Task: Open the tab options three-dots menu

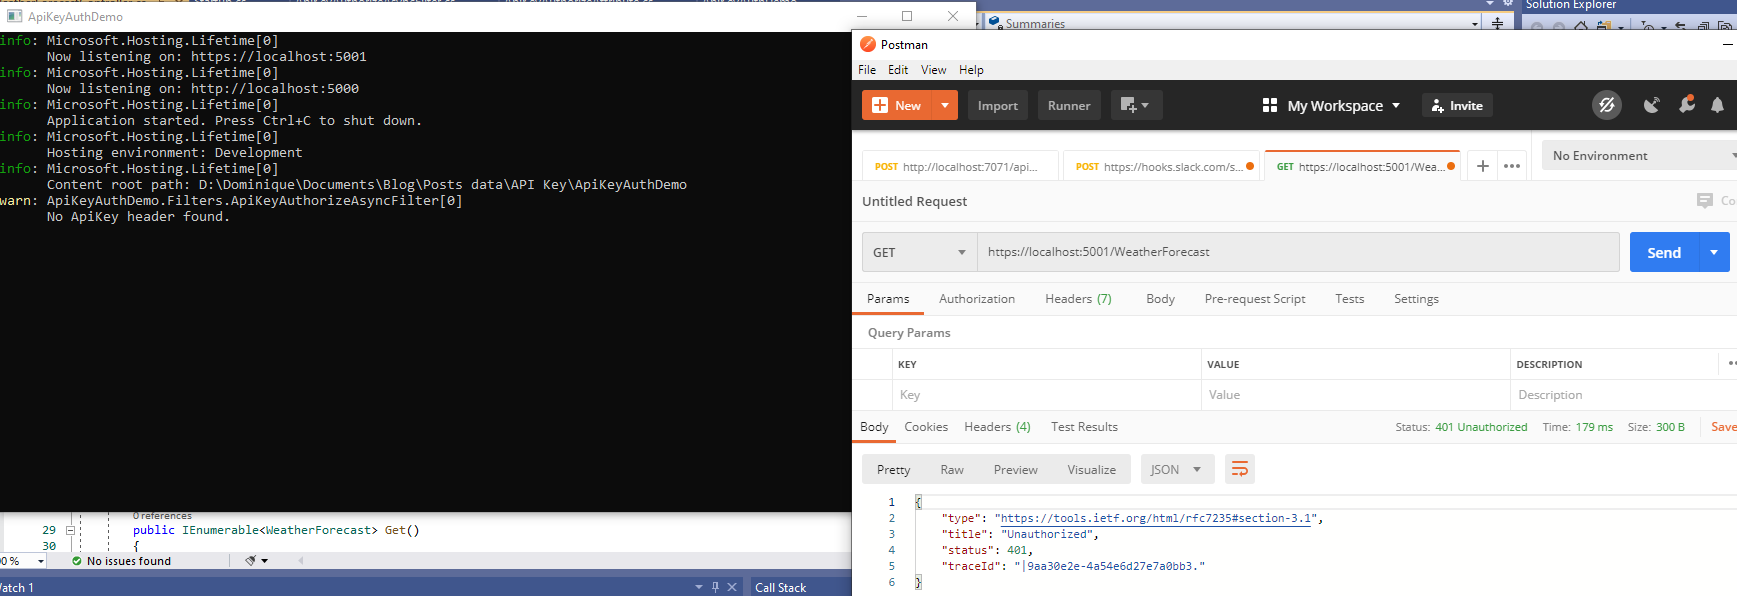Action: (1512, 166)
